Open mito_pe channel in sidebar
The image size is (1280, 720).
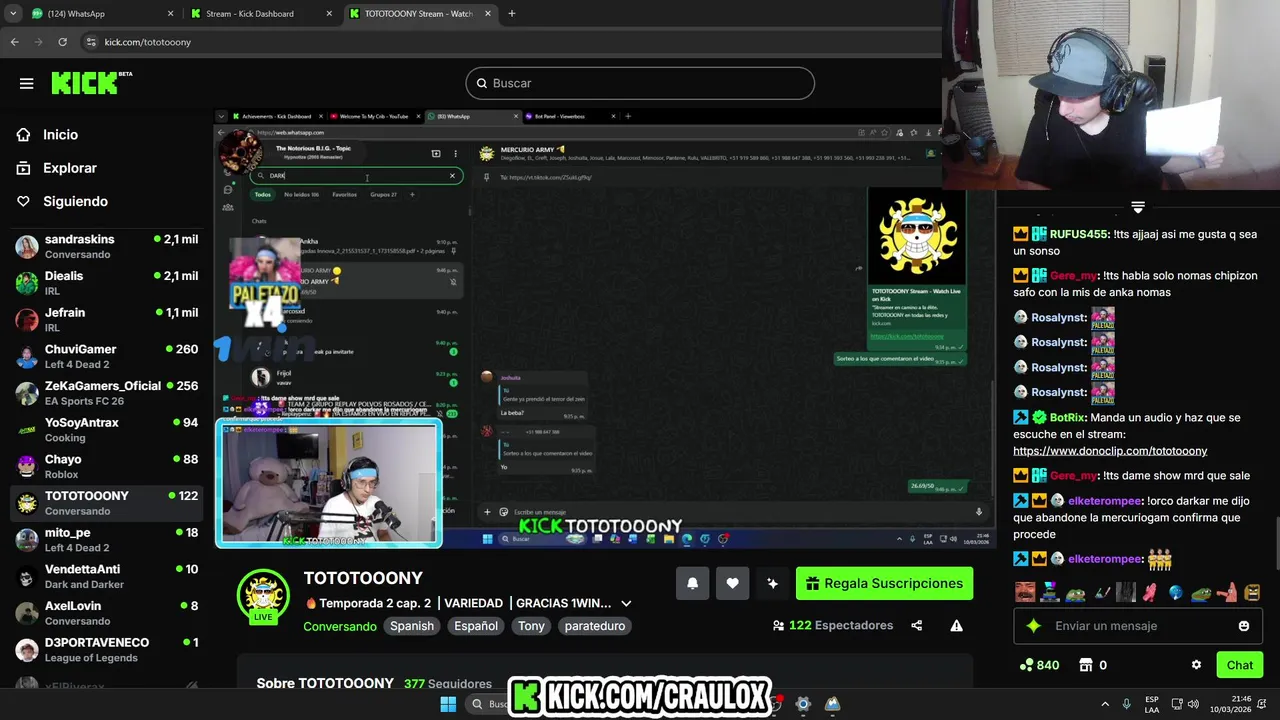click(x=106, y=540)
